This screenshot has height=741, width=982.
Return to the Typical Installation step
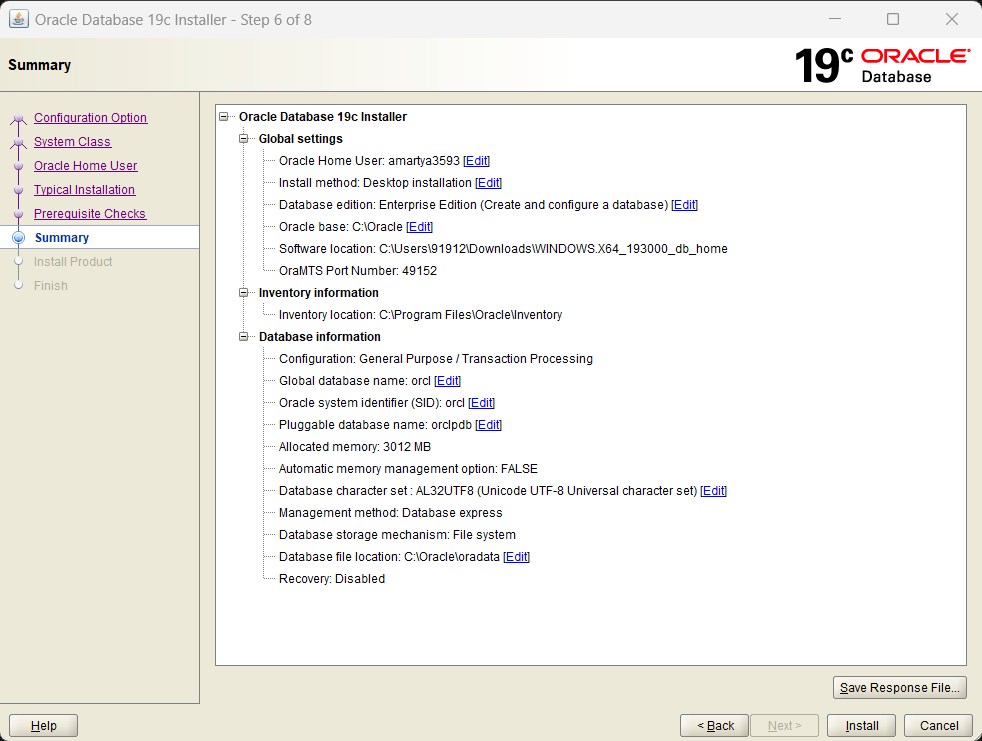(84, 189)
